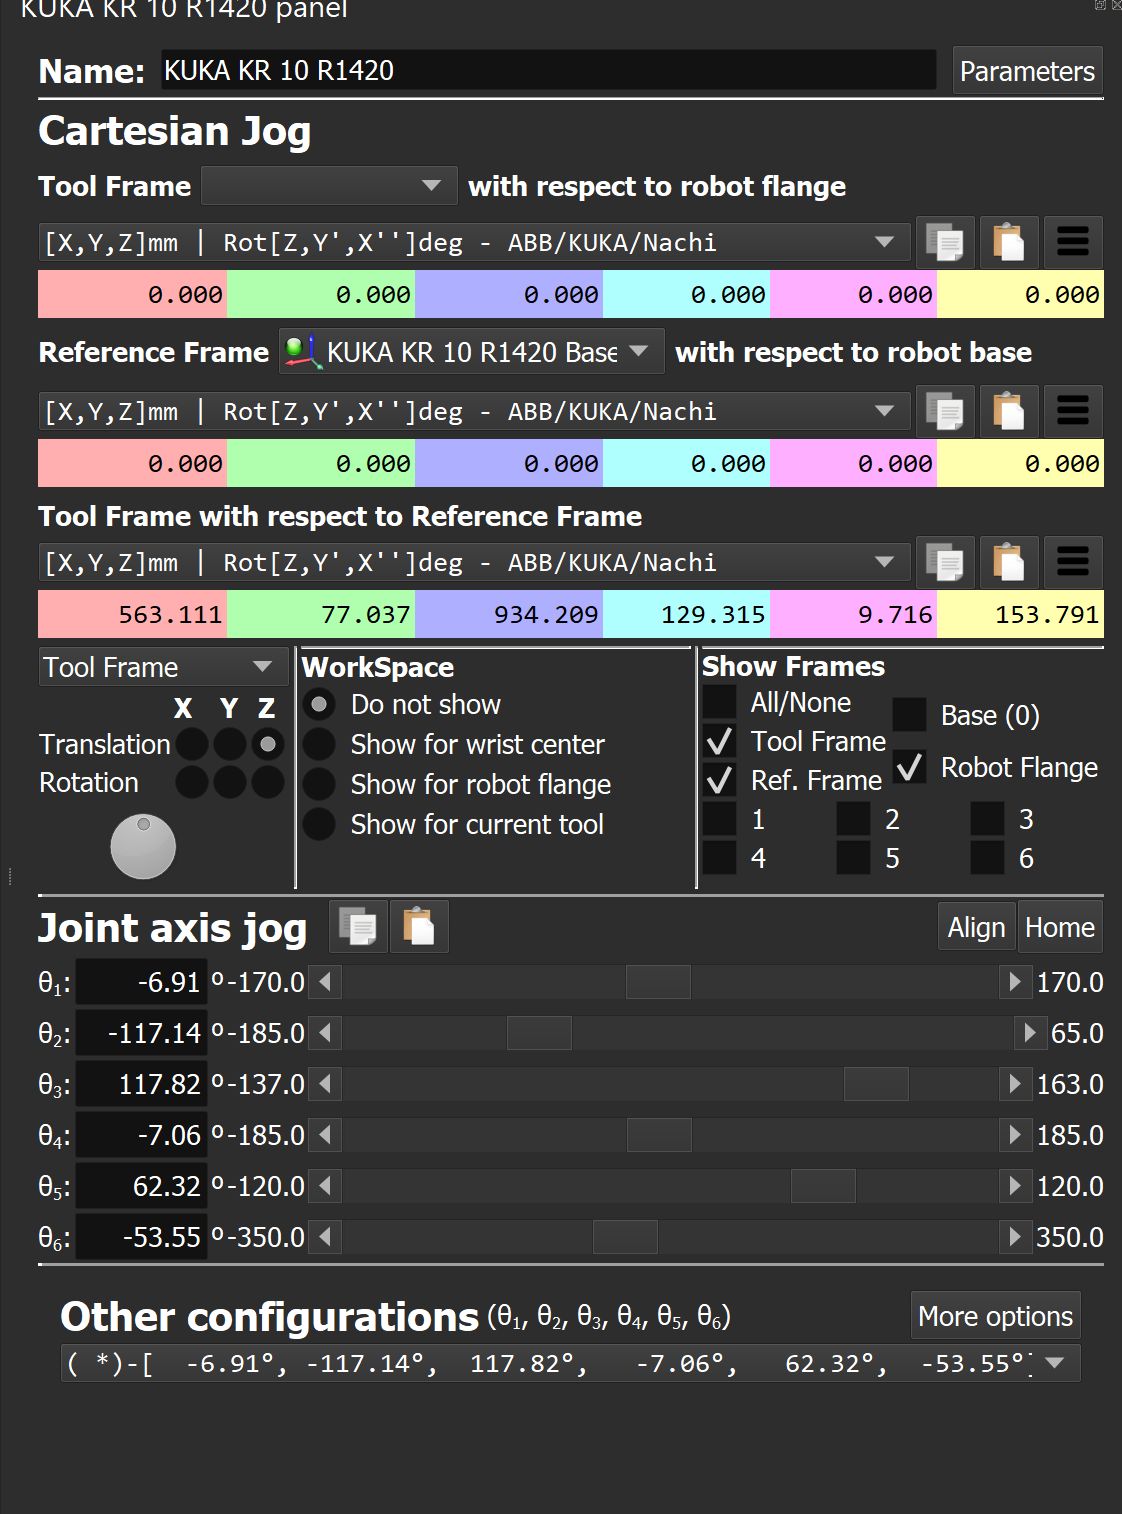
Task: Click the robot Name text field
Action: 548,71
